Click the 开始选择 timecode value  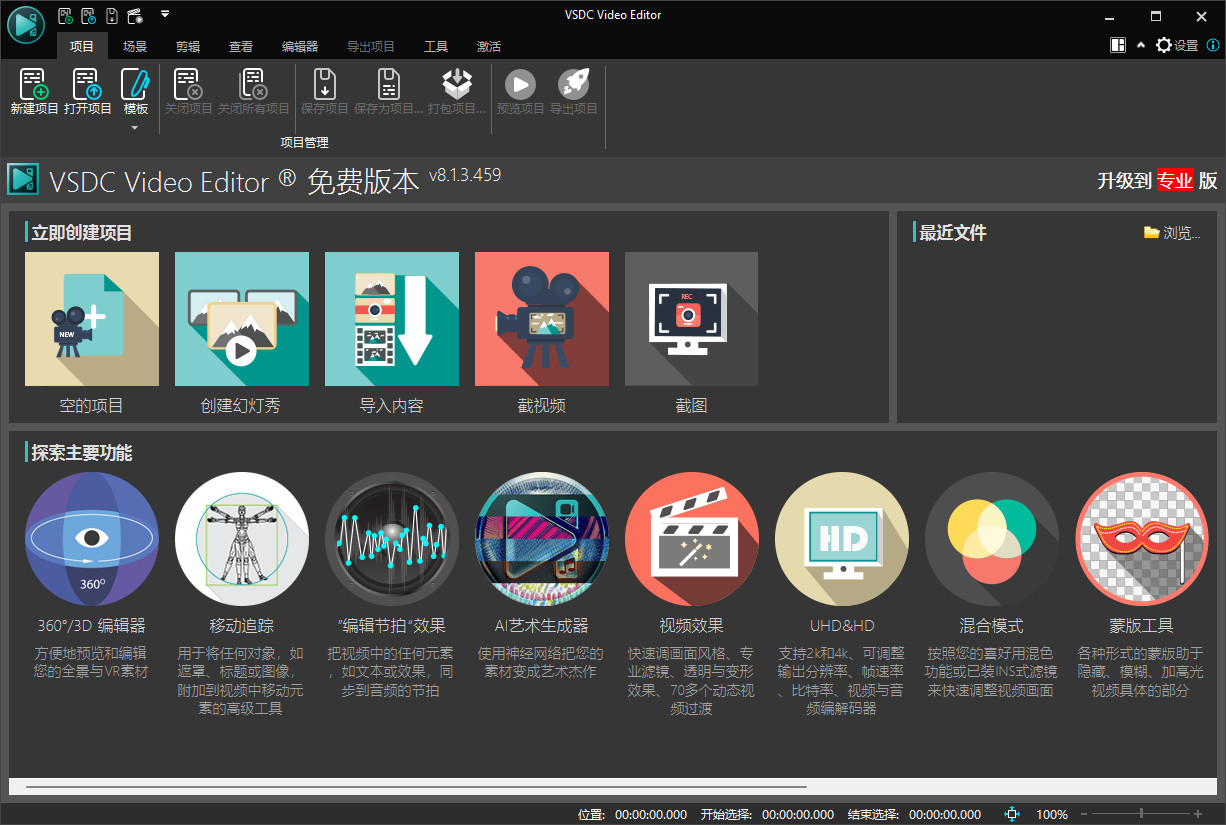tap(798, 815)
